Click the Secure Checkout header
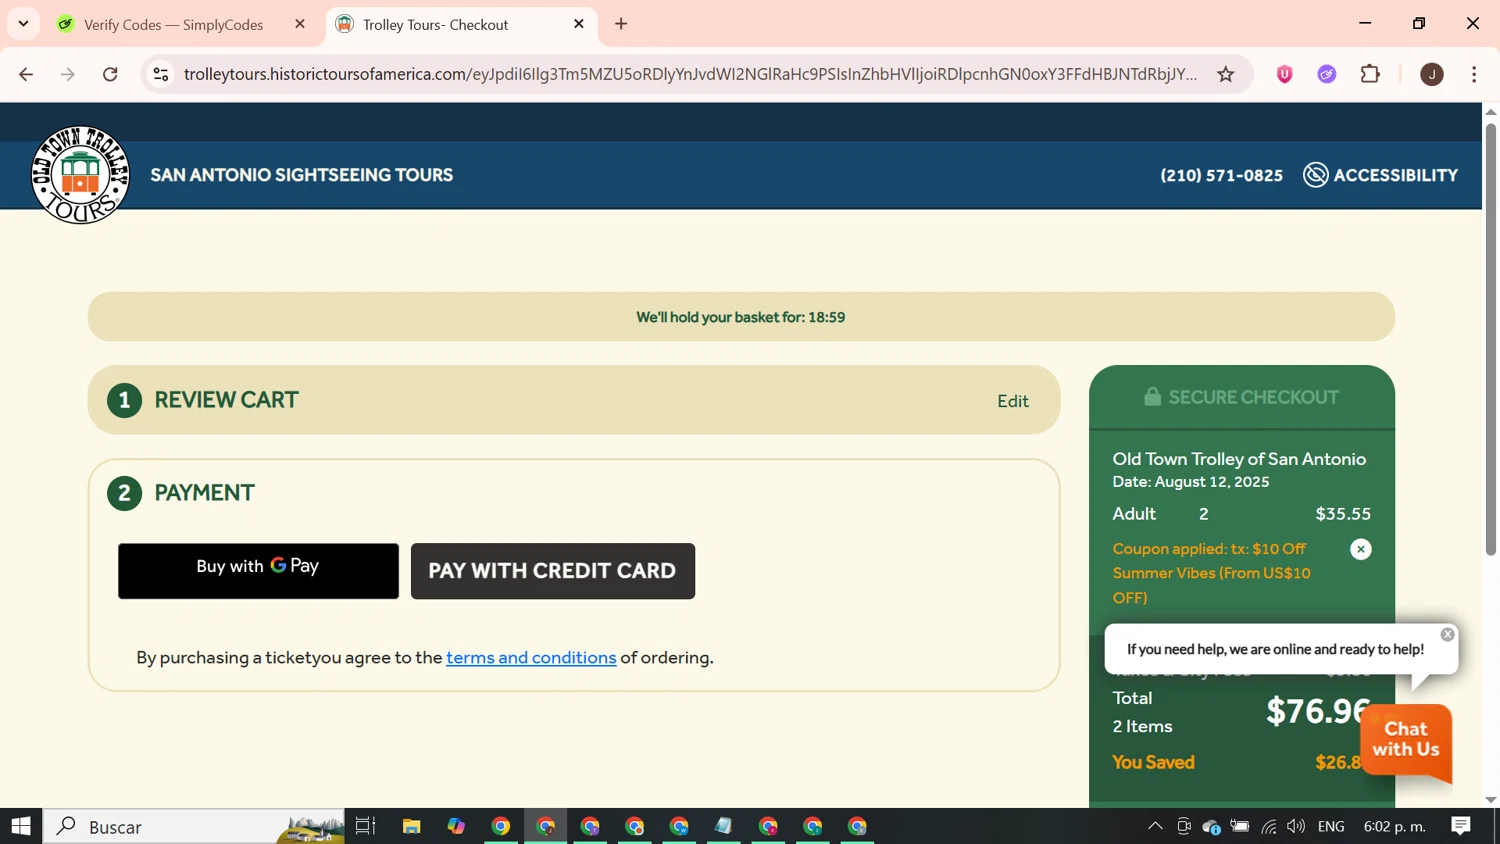Screen dimensions: 1500x844 coord(1242,397)
